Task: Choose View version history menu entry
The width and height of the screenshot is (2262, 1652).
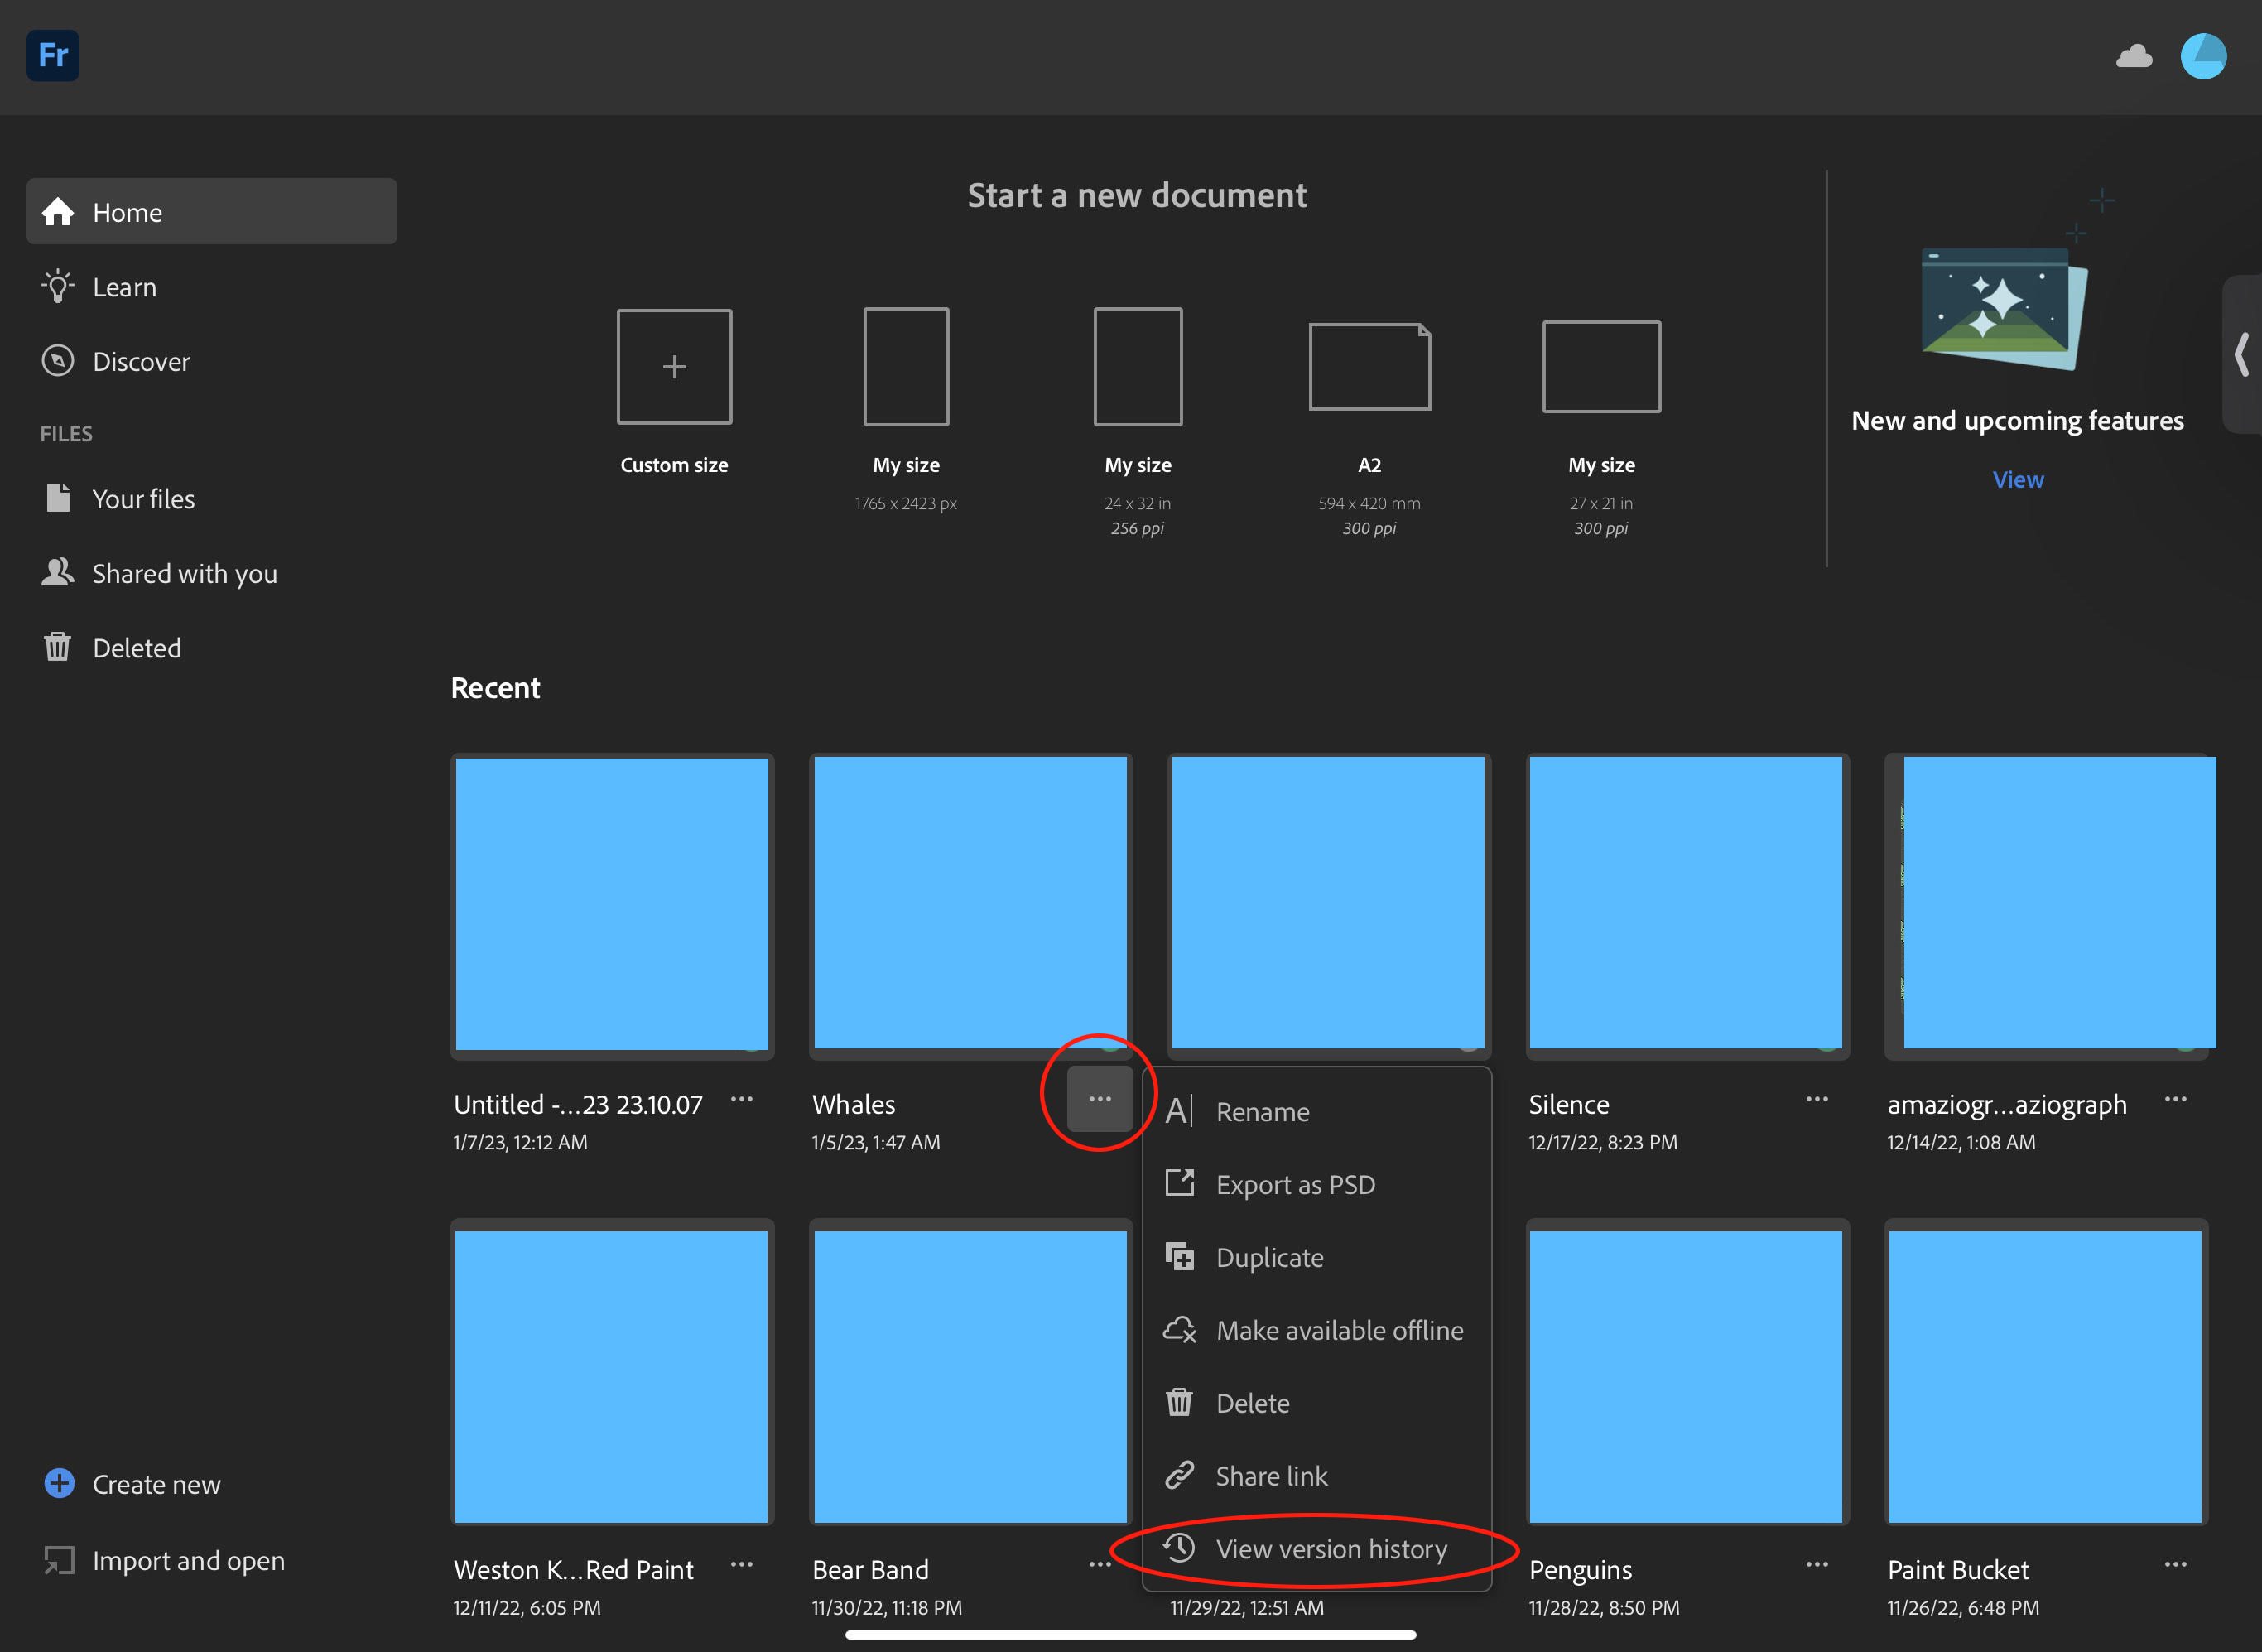Action: pyautogui.click(x=1330, y=1549)
